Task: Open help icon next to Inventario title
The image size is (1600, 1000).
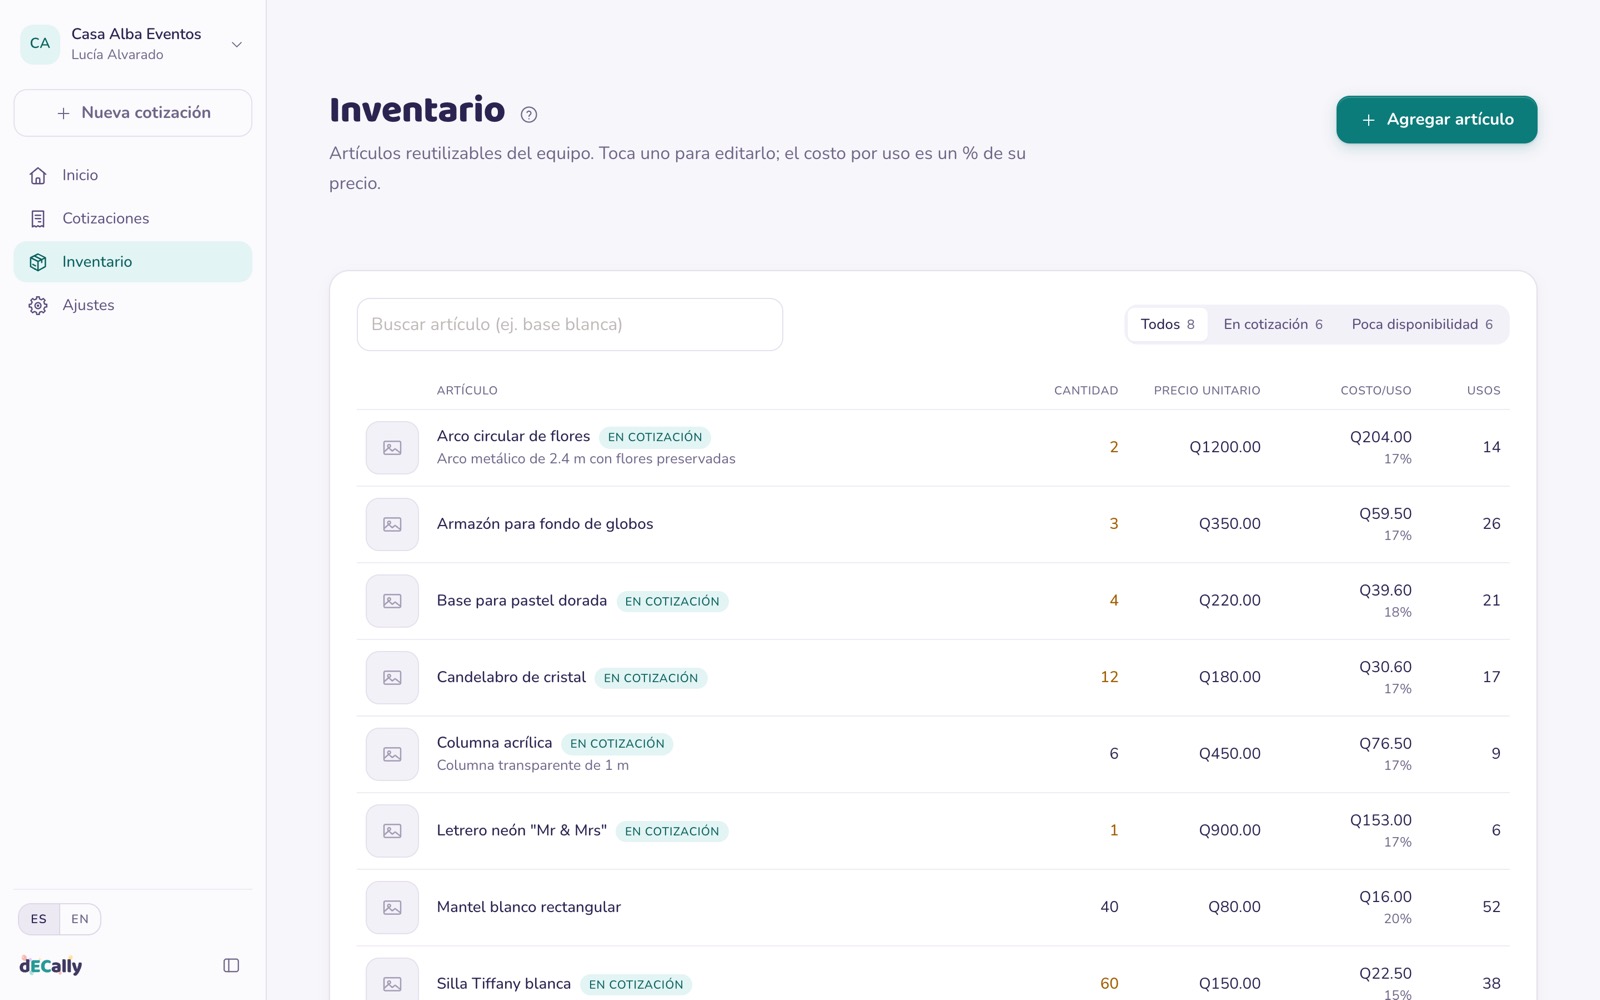Action: [529, 115]
